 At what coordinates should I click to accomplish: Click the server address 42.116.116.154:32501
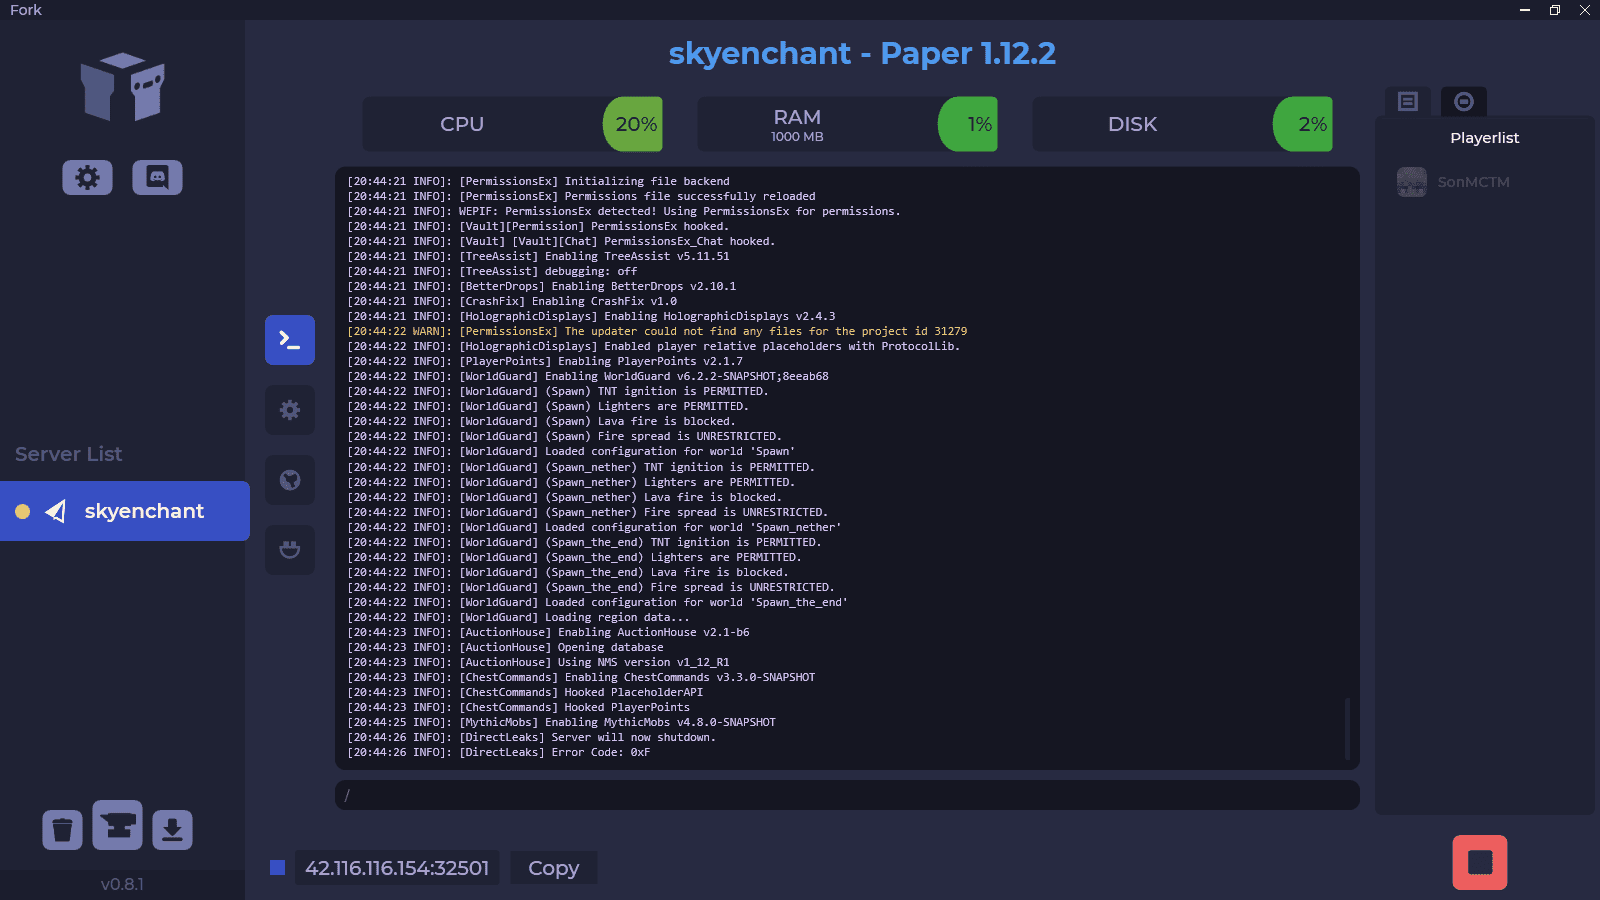(397, 868)
